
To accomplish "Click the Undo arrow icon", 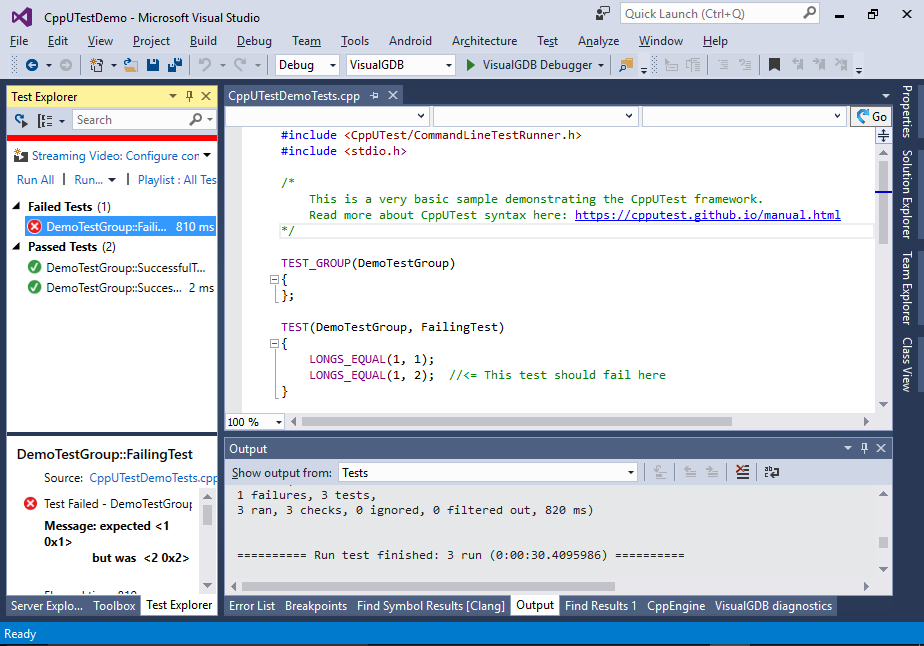I will (204, 65).
